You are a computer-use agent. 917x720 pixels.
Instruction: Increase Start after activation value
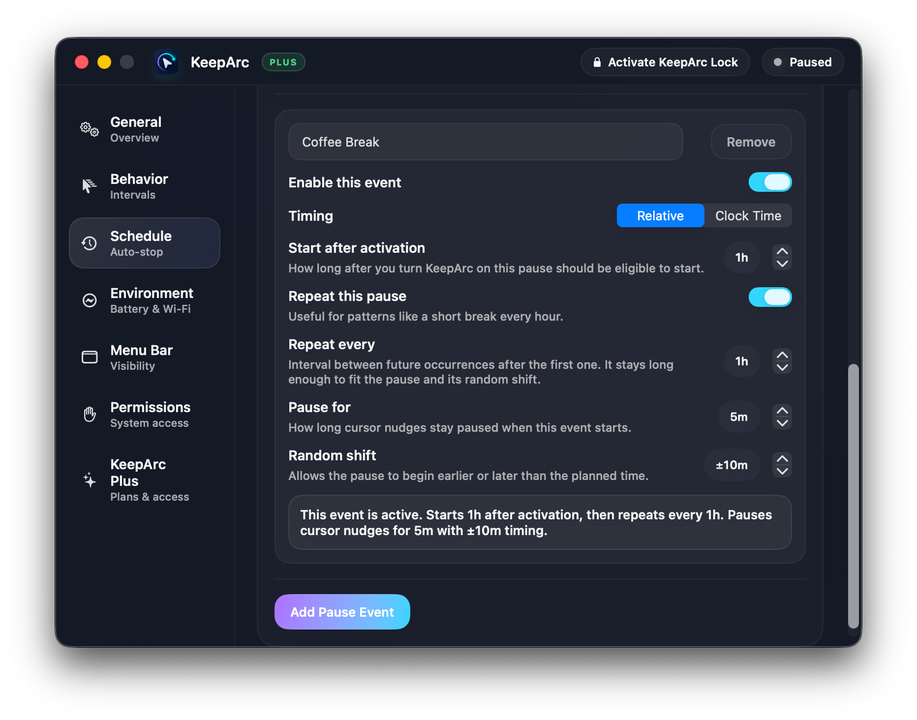782,252
